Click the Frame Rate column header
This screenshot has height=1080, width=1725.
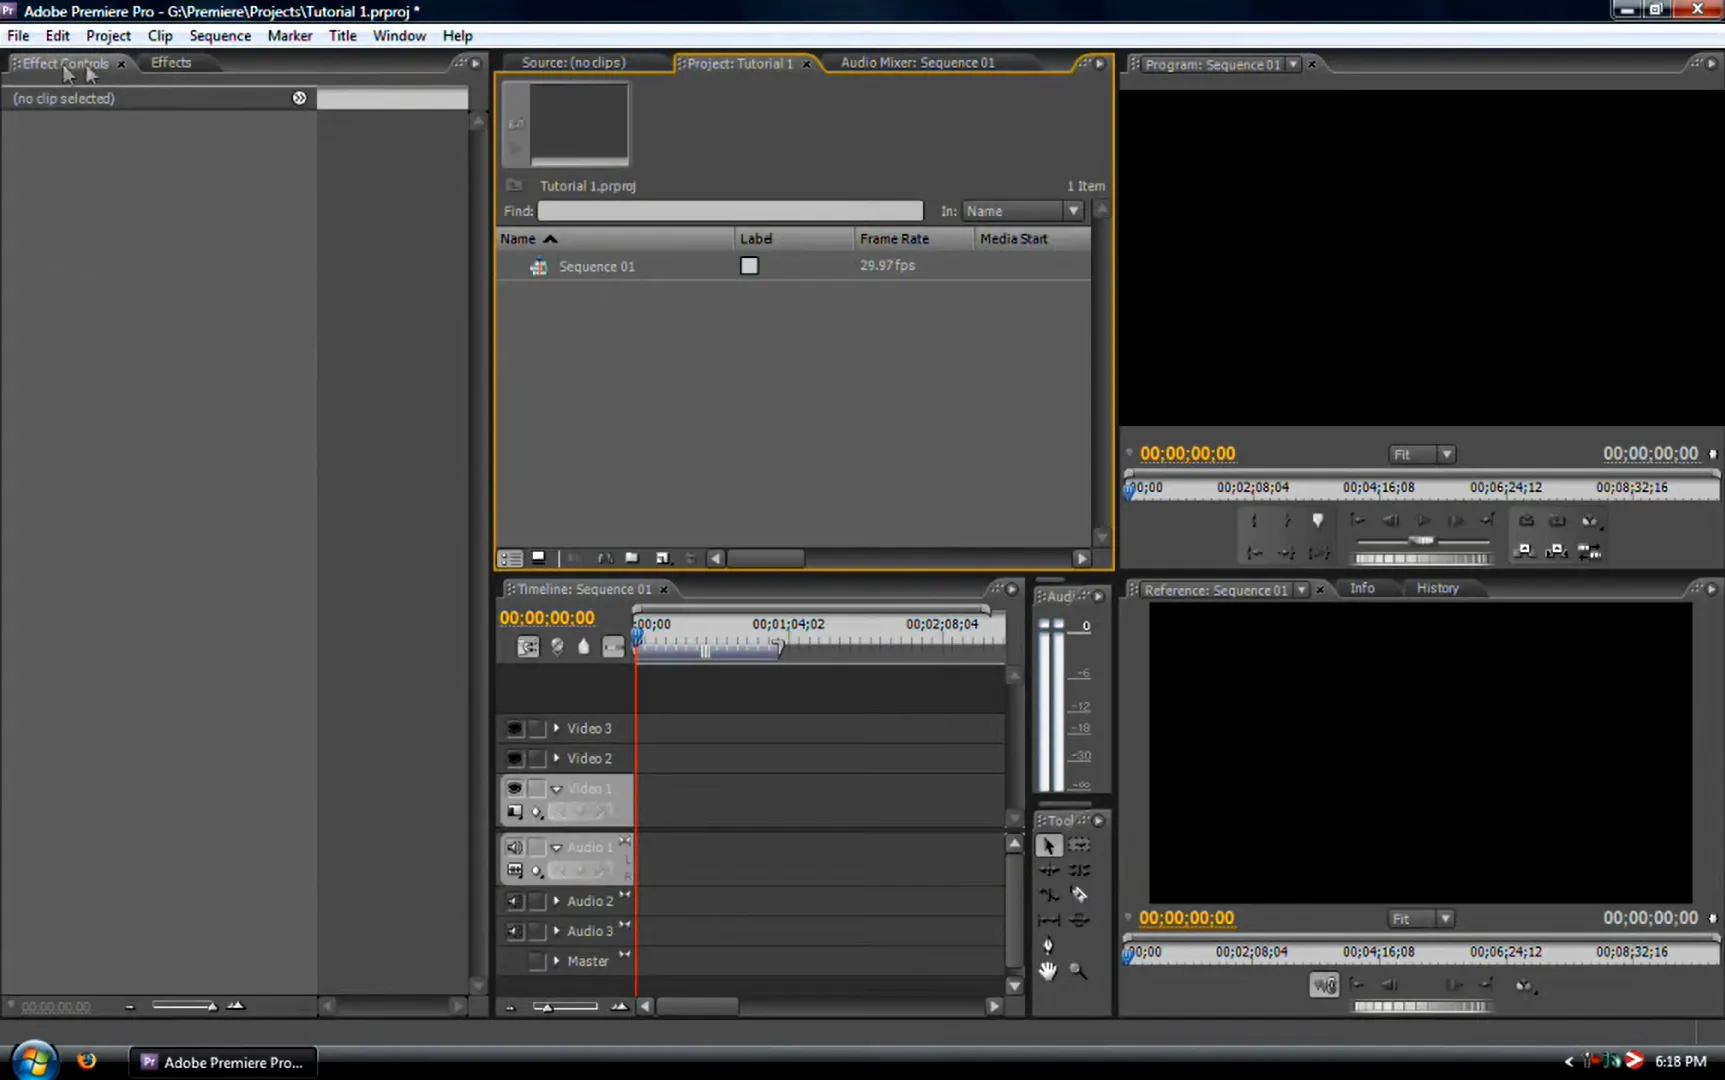(x=894, y=239)
